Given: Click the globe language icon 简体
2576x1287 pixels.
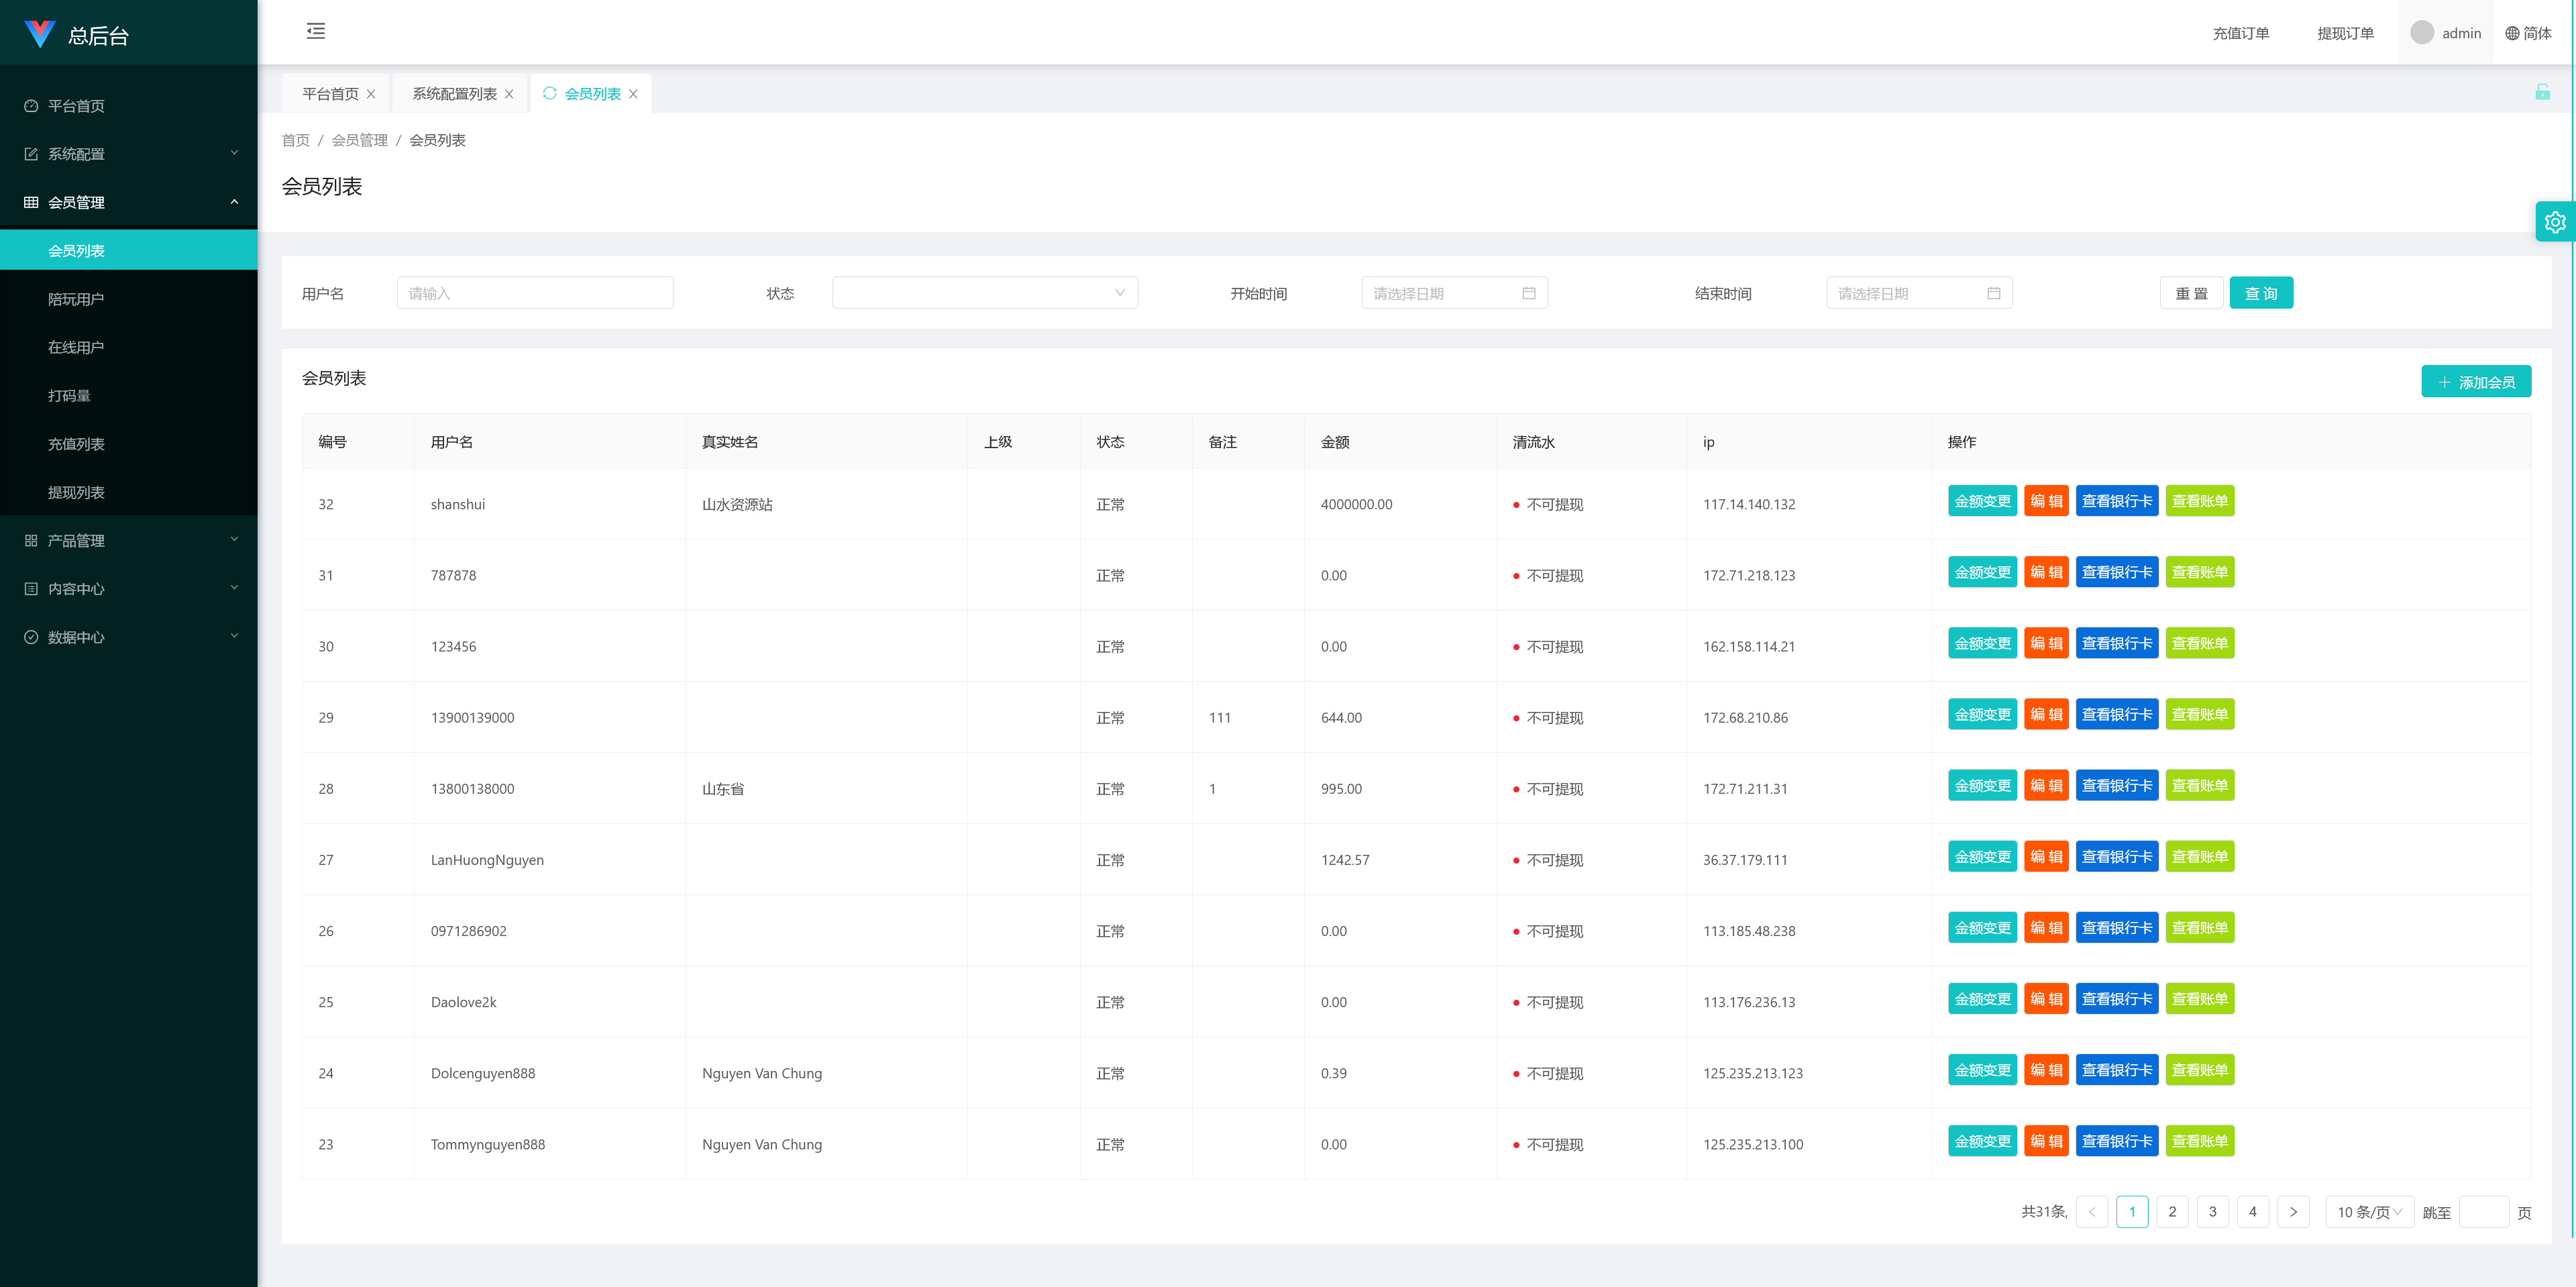Looking at the screenshot, I should (2512, 33).
